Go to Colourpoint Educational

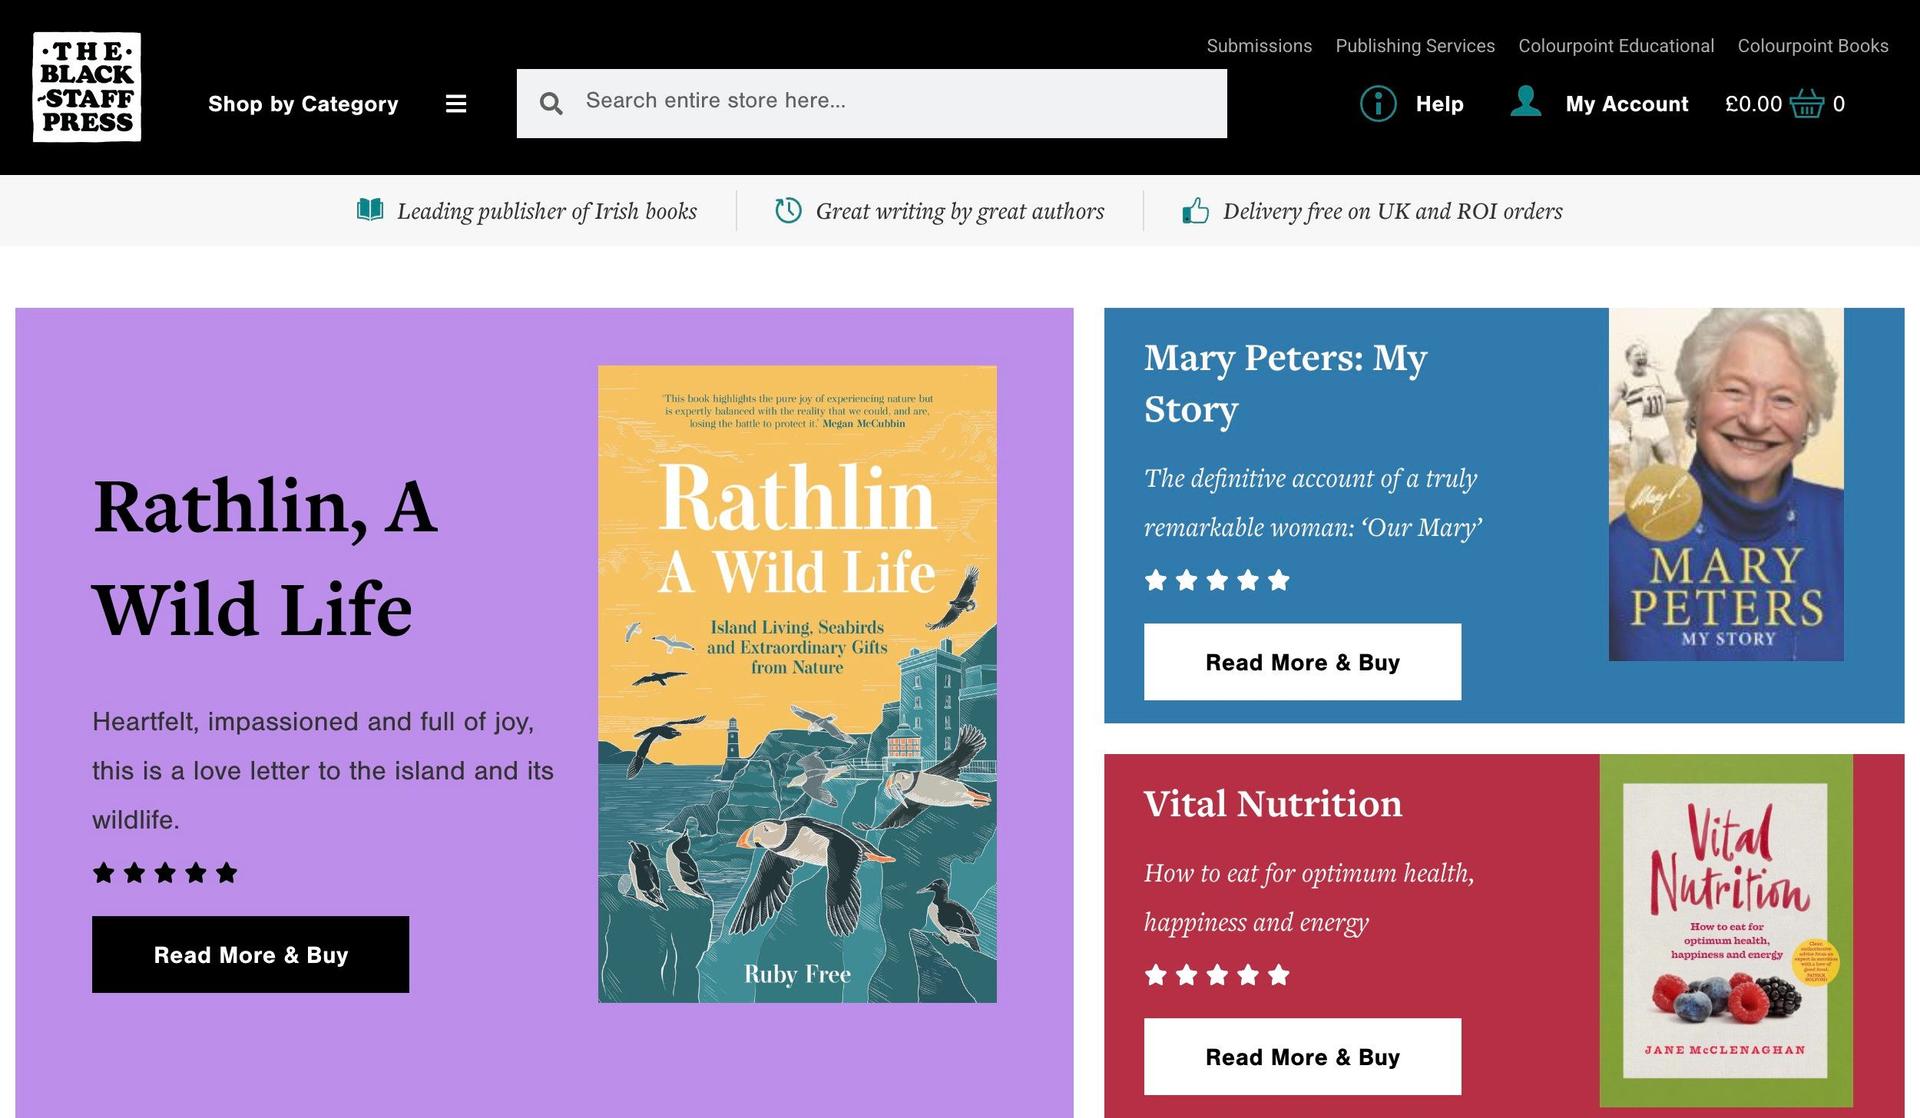(1616, 46)
